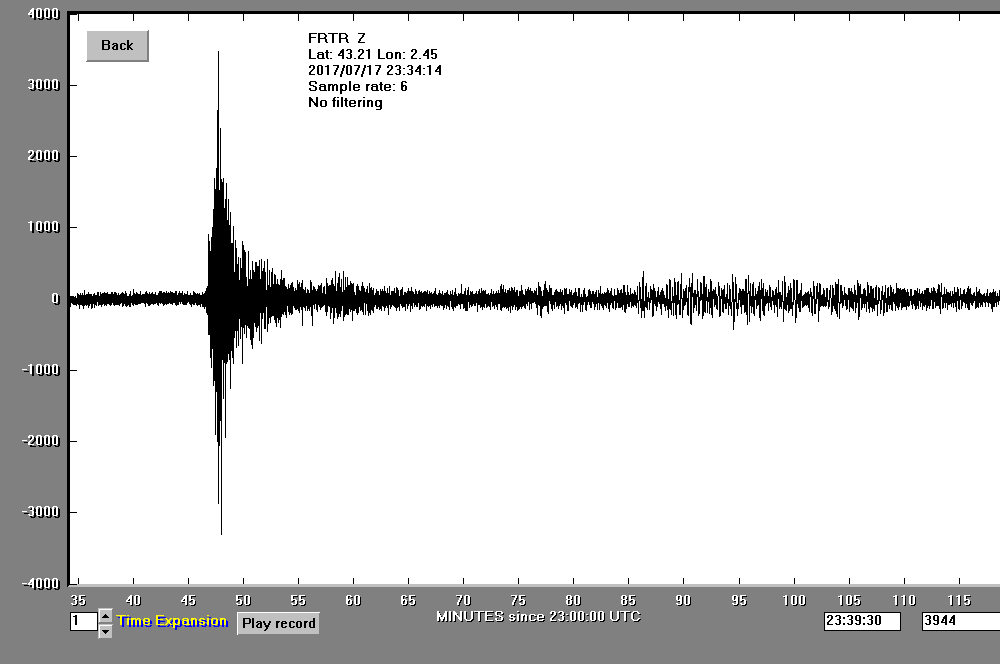Image resolution: width=1000 pixels, height=664 pixels.
Task: Click the 60 minute tick on time axis
Action: click(353, 600)
